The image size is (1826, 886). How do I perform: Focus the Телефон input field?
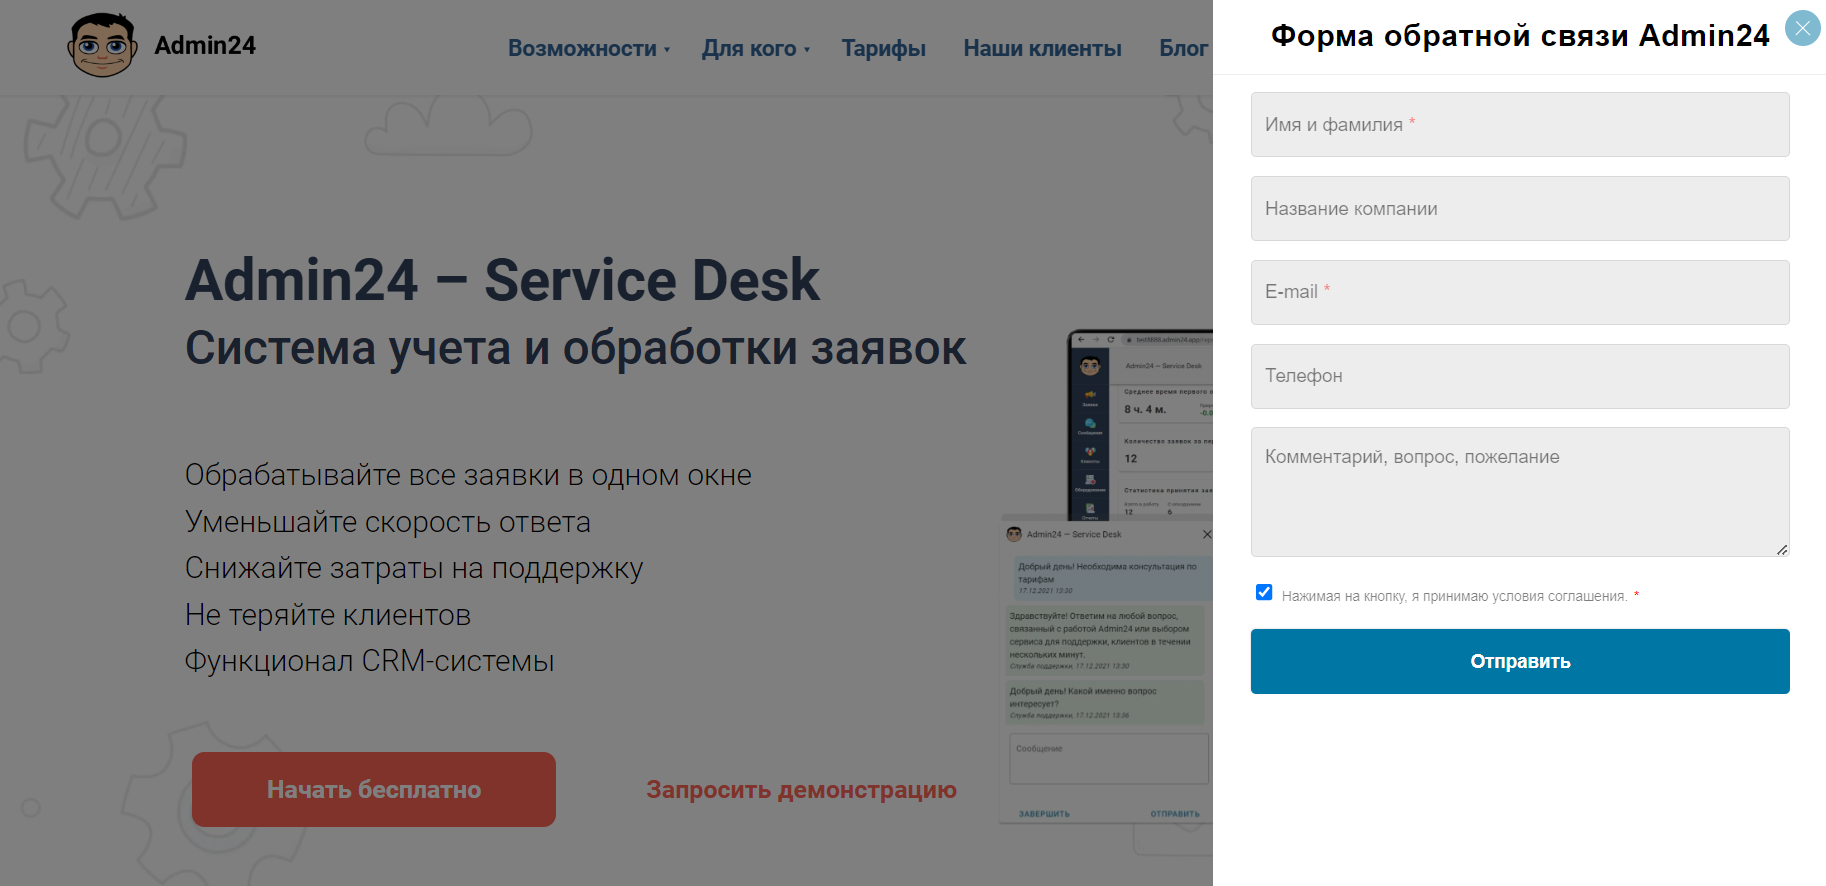[1520, 376]
